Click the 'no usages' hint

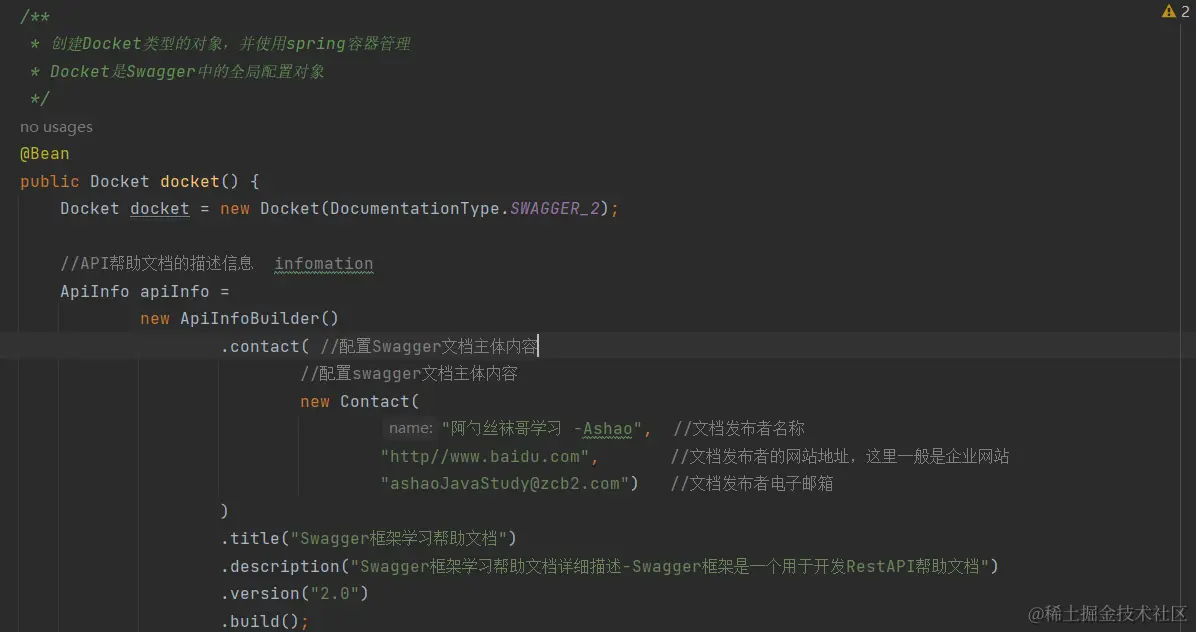click(56, 127)
